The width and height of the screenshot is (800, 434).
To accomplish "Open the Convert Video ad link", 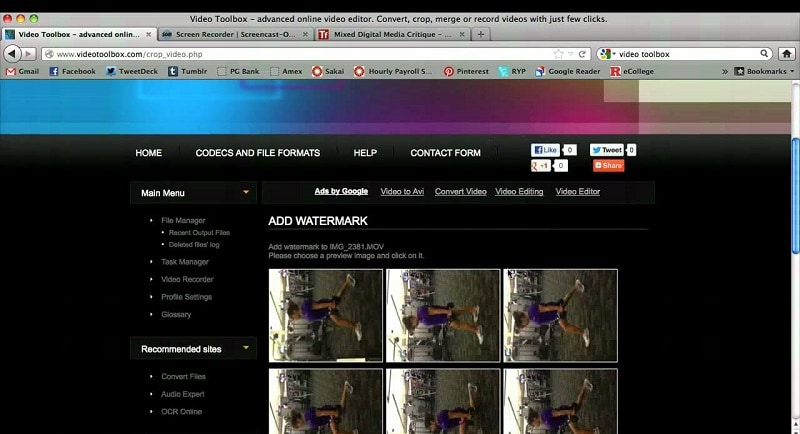I will (461, 191).
